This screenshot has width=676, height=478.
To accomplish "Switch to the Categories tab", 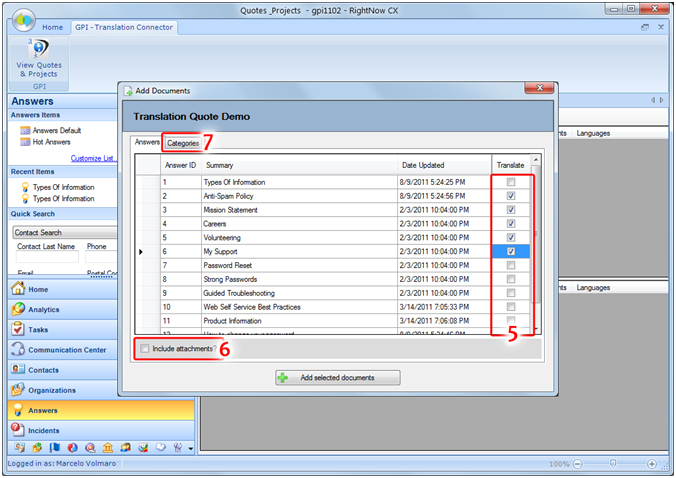I will (182, 143).
